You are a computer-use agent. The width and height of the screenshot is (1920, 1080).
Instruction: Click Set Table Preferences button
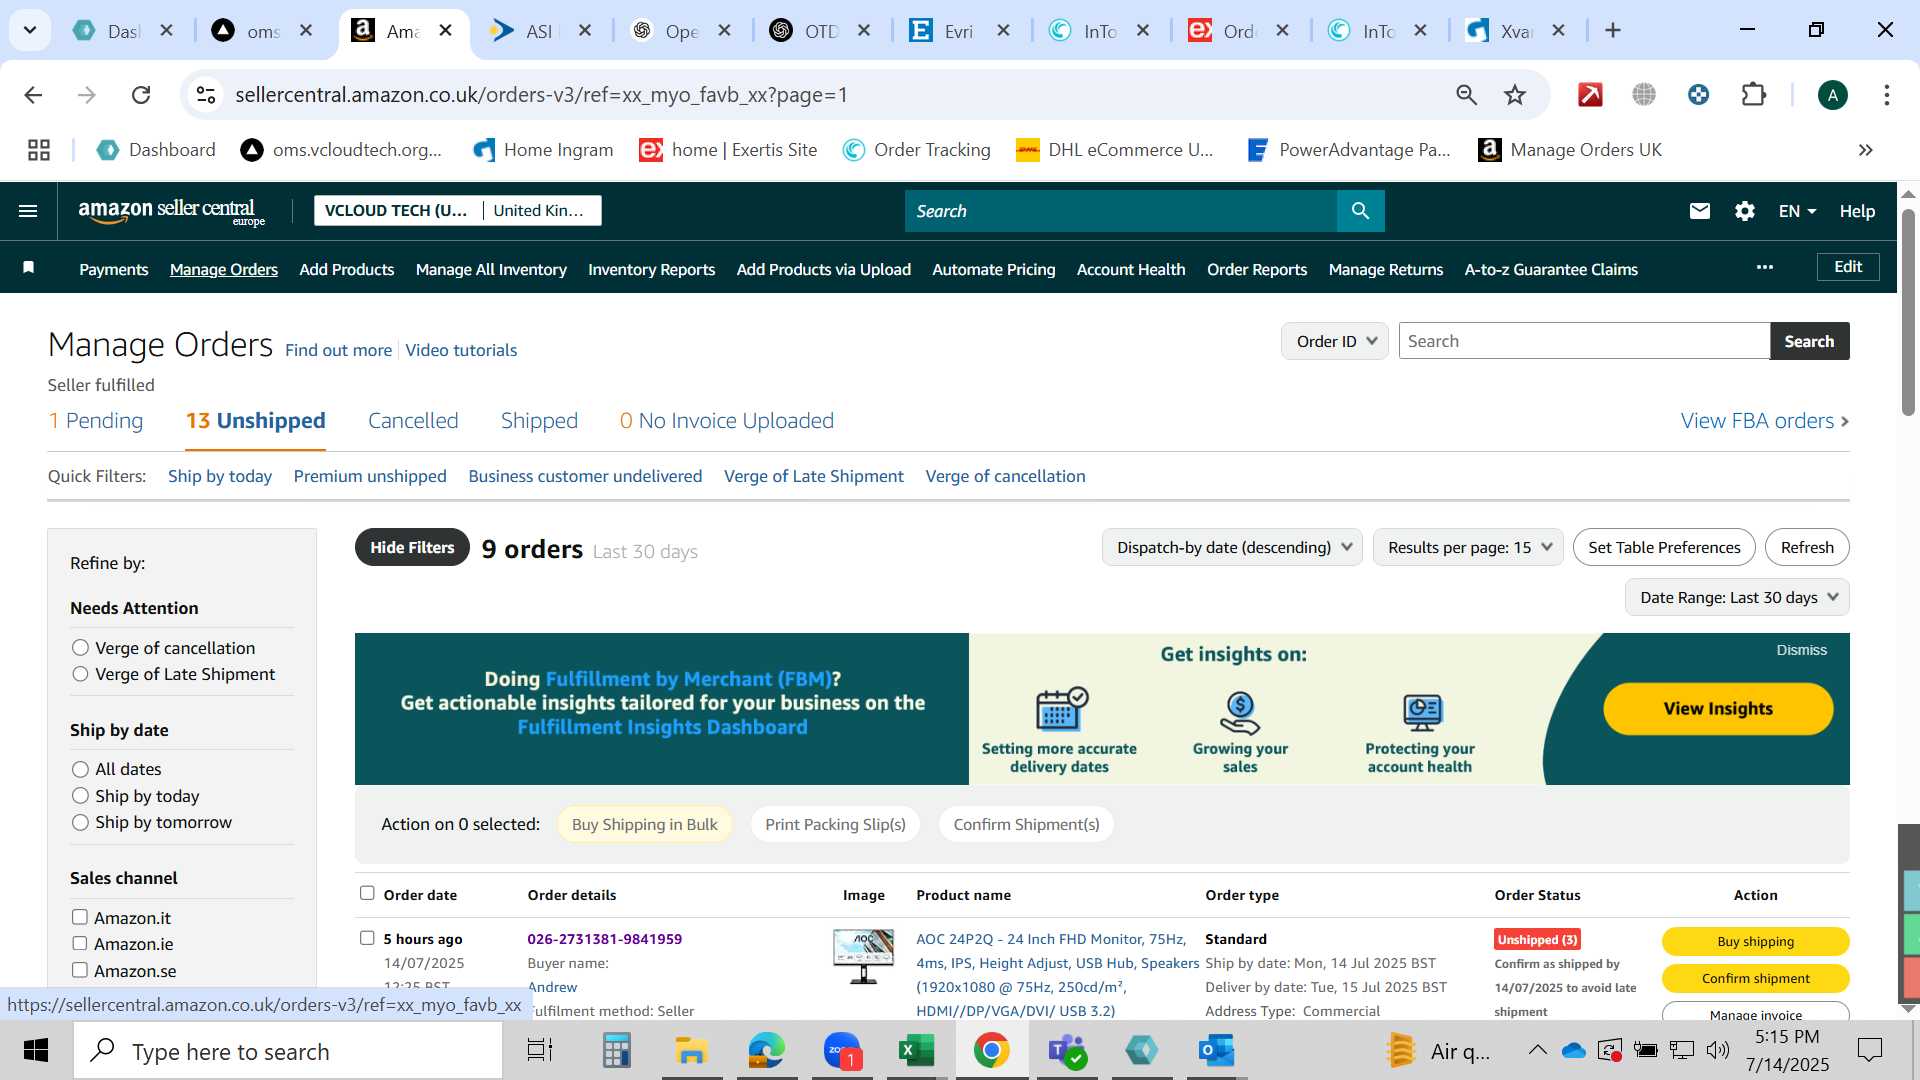(x=1664, y=547)
